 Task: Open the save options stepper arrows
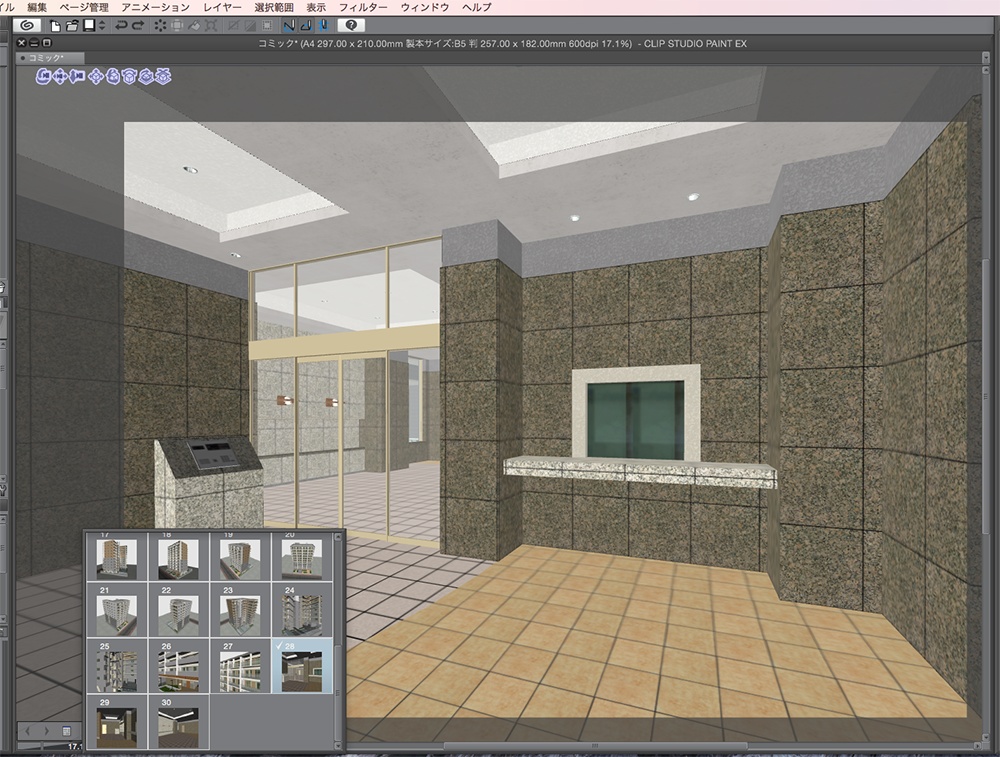click(x=102, y=26)
